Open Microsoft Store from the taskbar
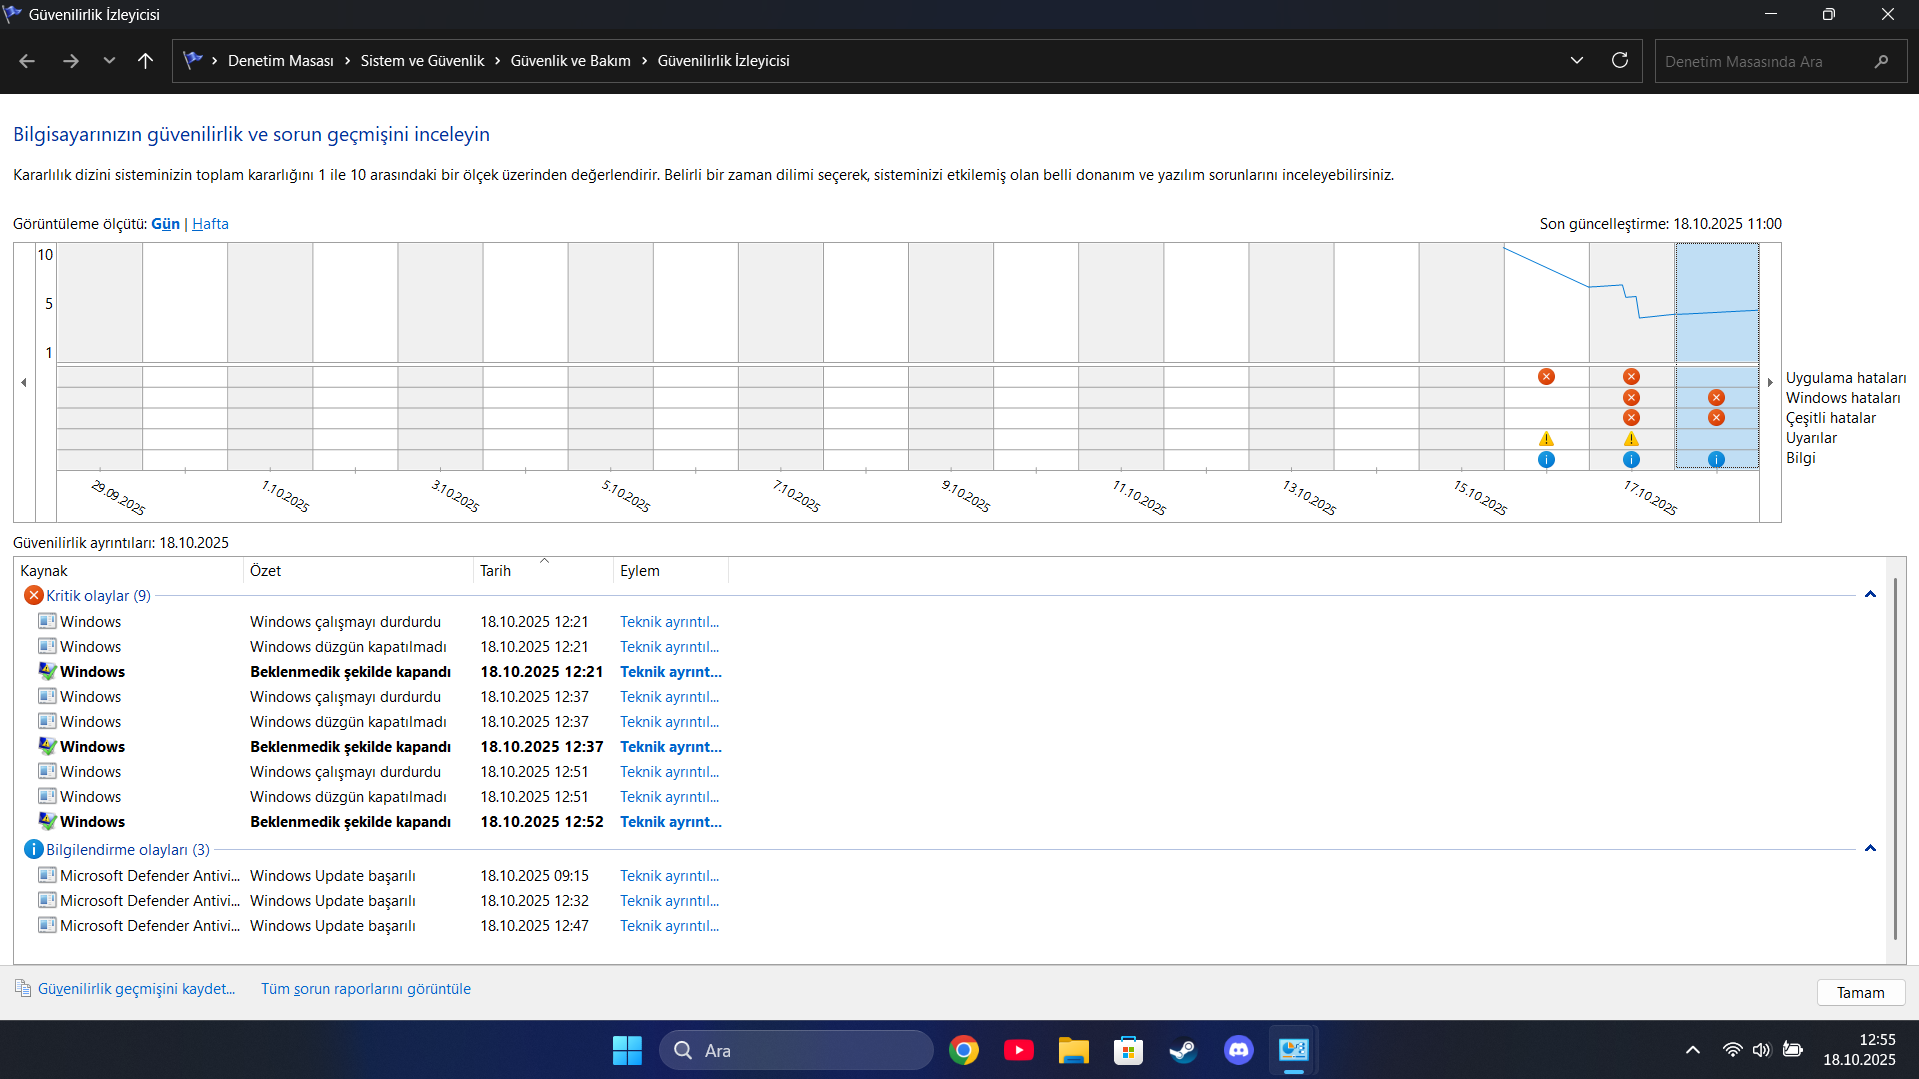 (x=1128, y=1050)
